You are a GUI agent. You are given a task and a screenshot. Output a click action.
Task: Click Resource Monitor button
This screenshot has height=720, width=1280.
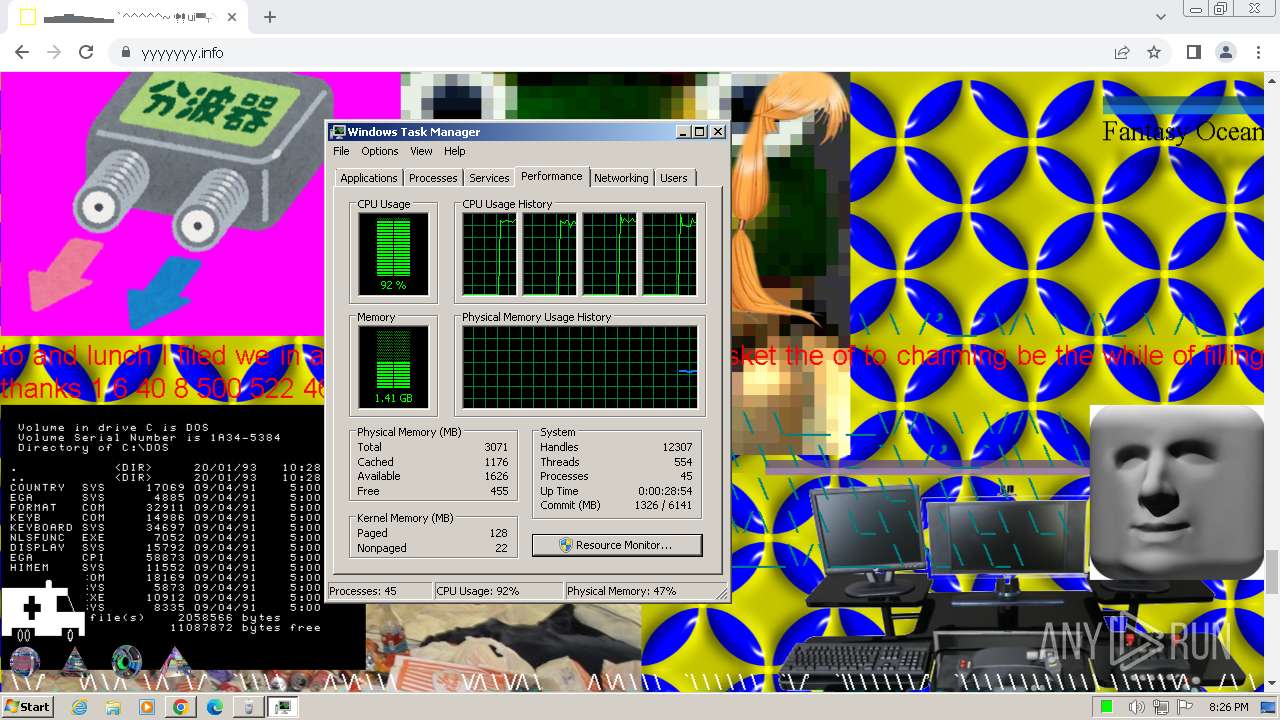617,545
